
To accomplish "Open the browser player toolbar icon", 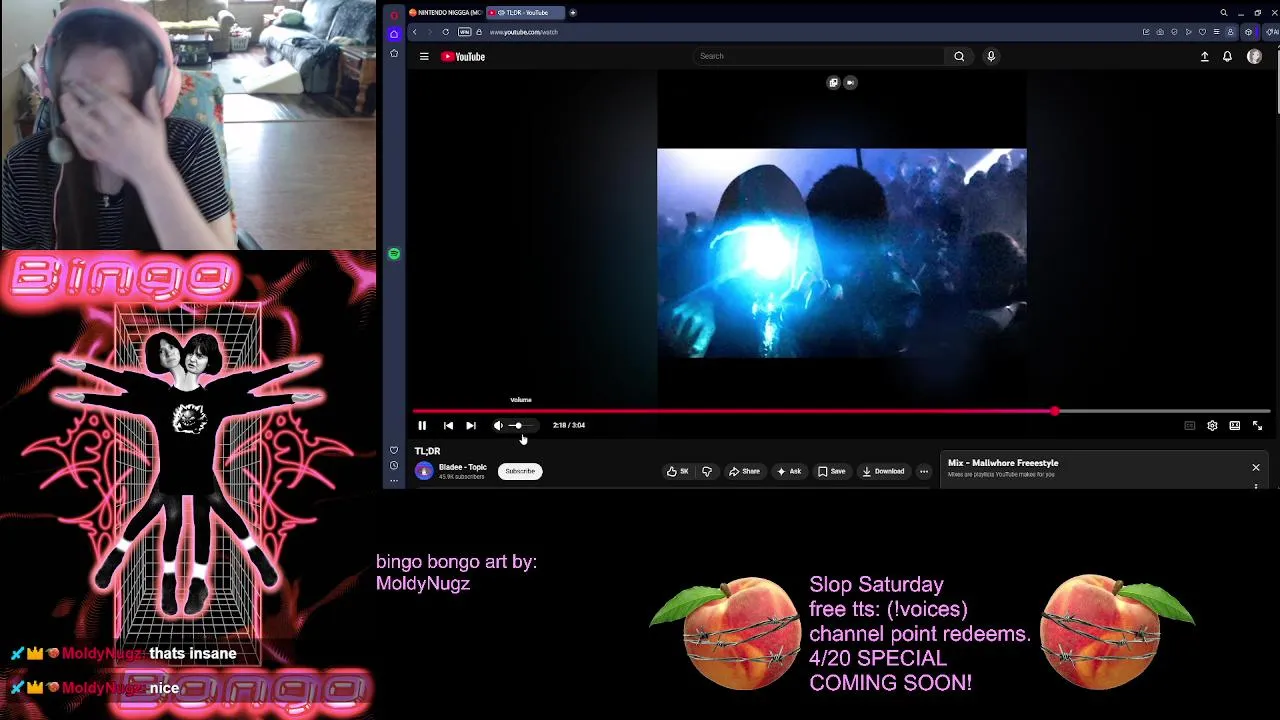I will tap(1188, 32).
